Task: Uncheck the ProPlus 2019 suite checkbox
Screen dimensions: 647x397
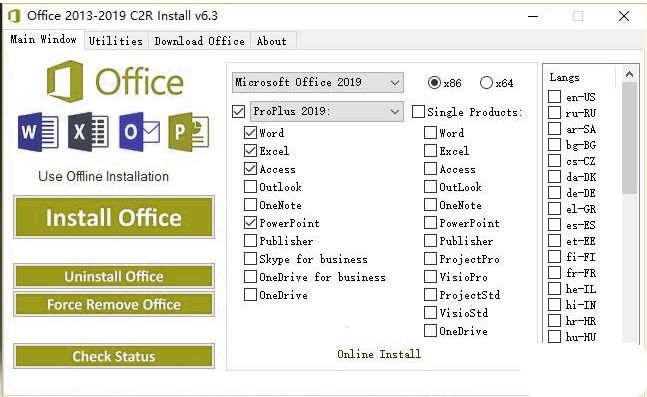Action: coord(238,111)
